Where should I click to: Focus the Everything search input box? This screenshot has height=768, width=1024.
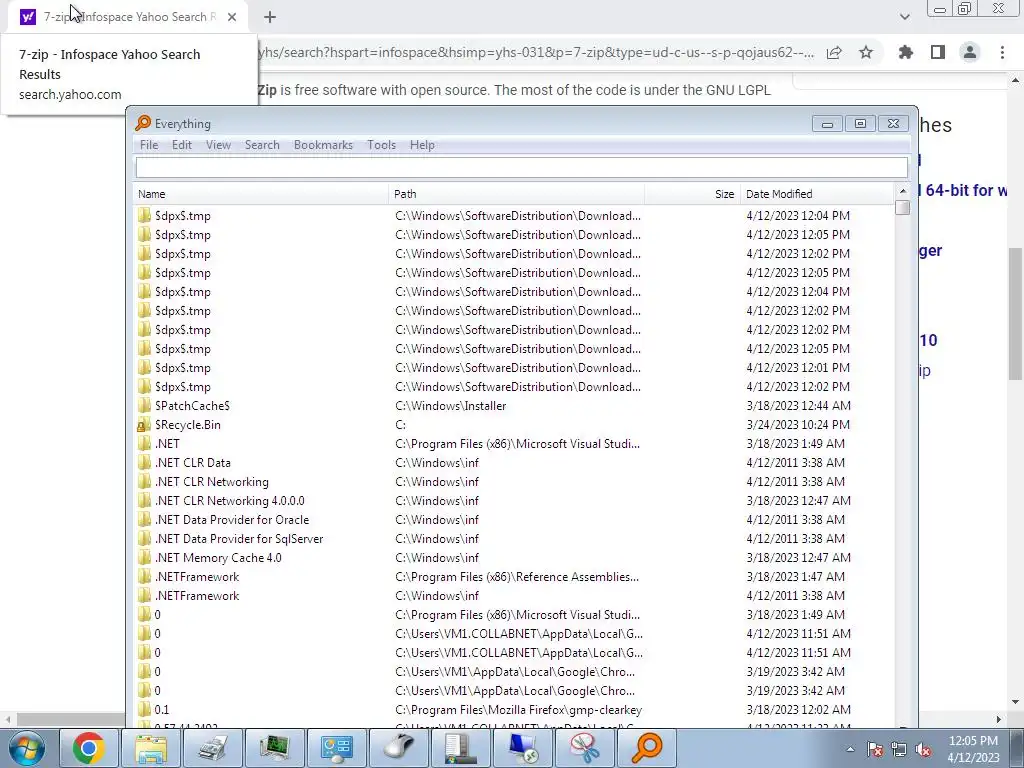click(522, 168)
